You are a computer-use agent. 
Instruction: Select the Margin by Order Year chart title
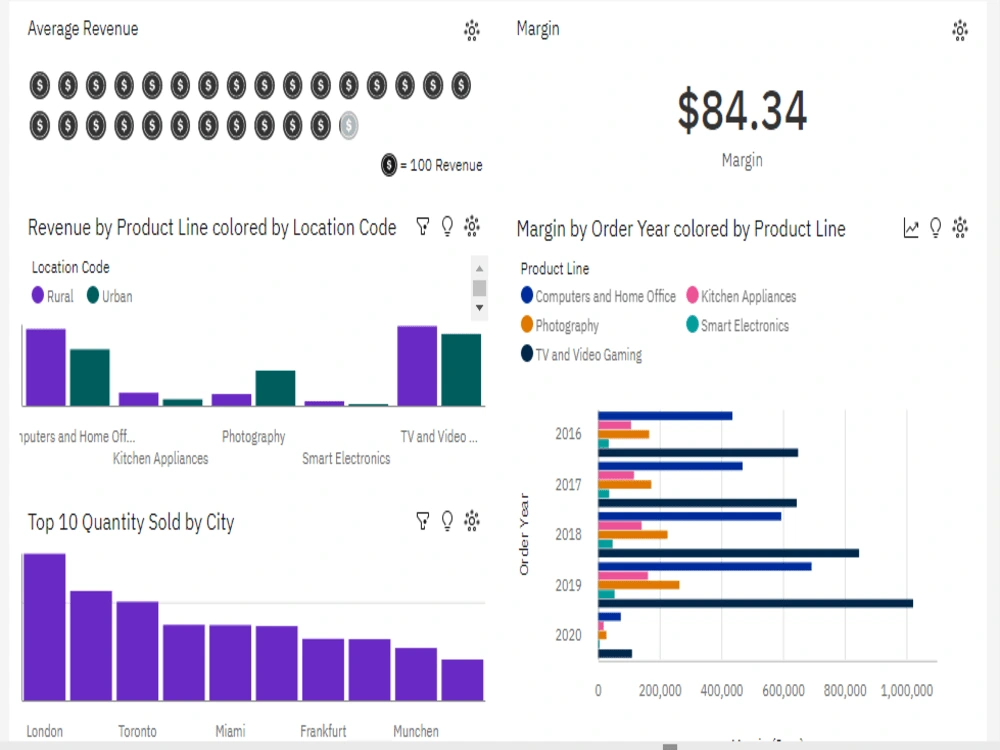coord(681,229)
